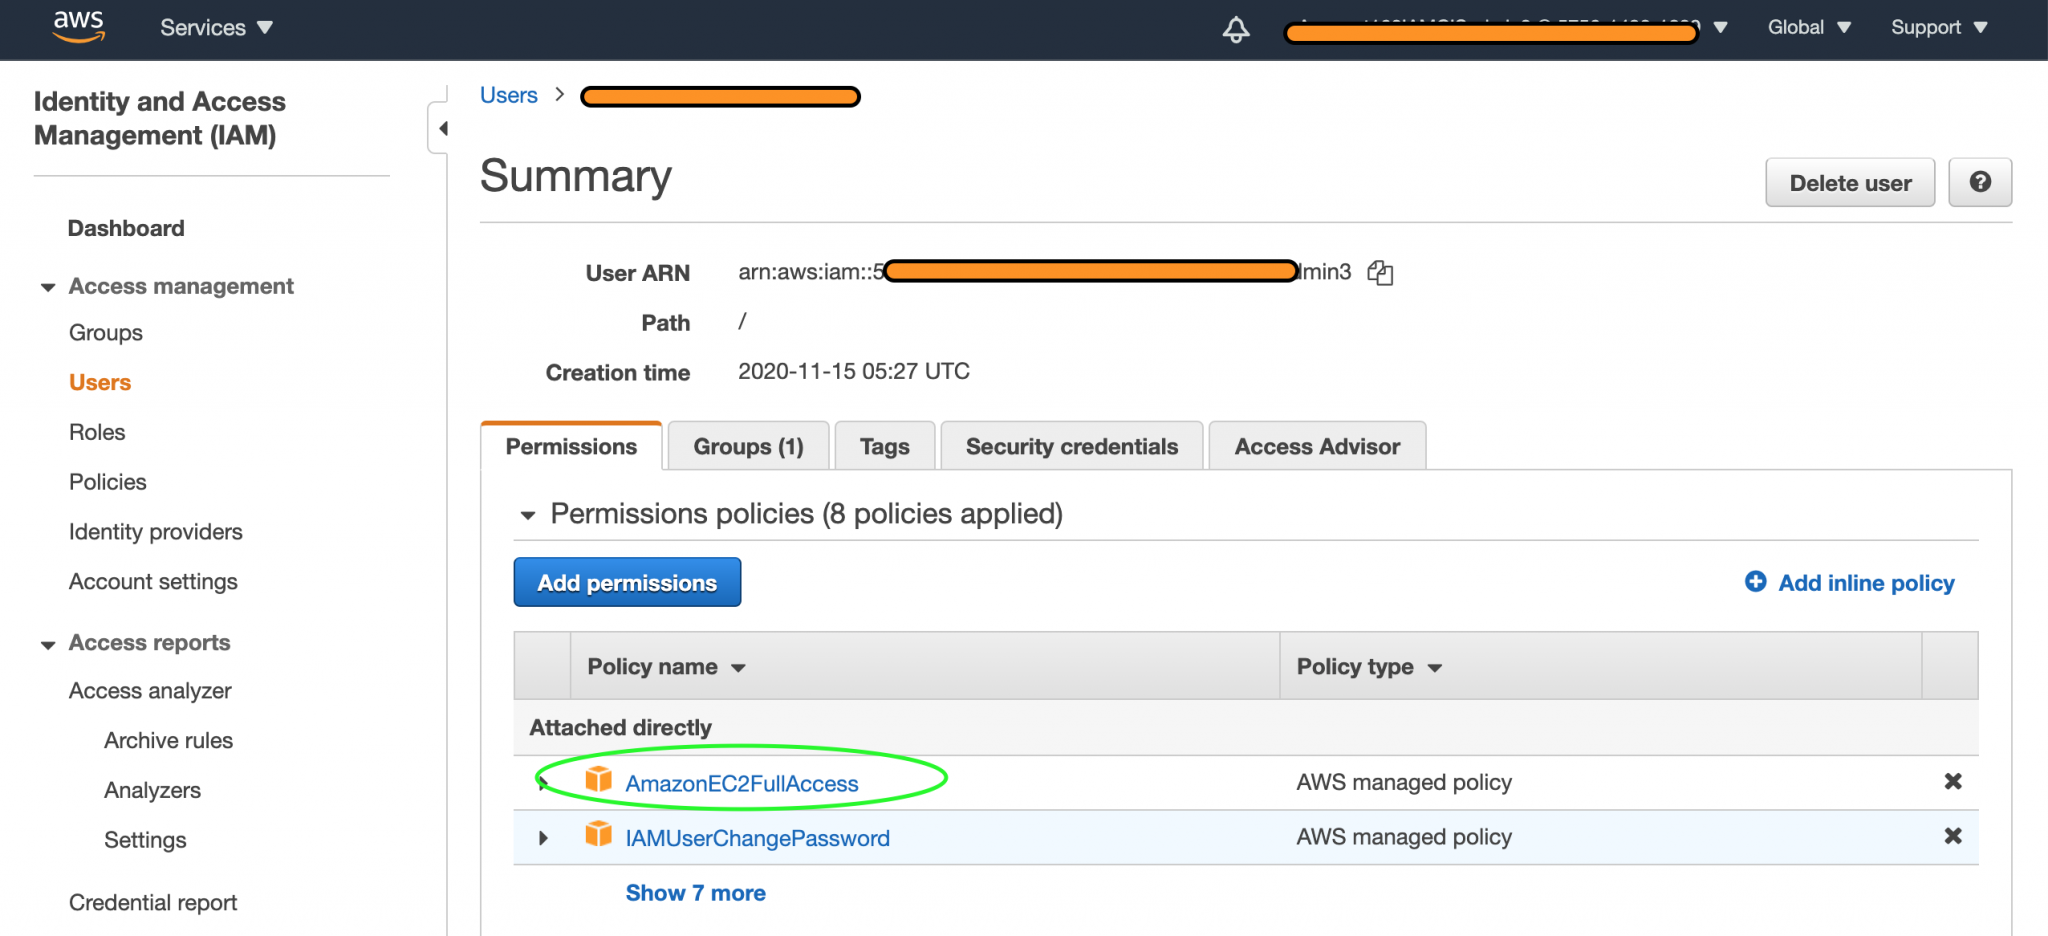Expand the IAMUserChangePassword policy row
This screenshot has width=2048, height=936.
click(x=543, y=838)
